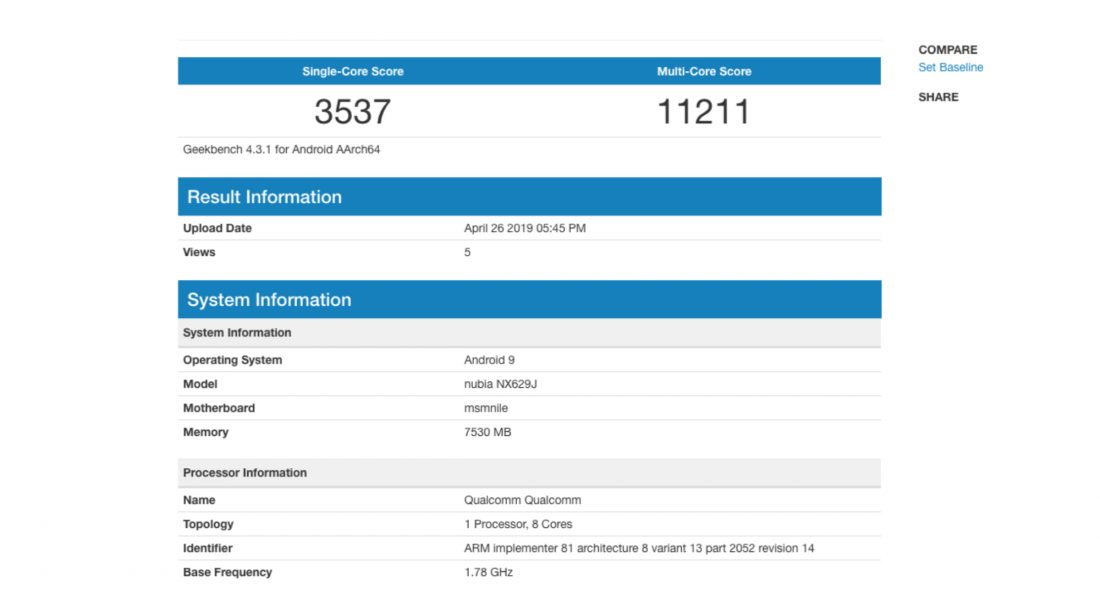Select the upload date April 26 2019 value
1100x616 pixels.
525,229
